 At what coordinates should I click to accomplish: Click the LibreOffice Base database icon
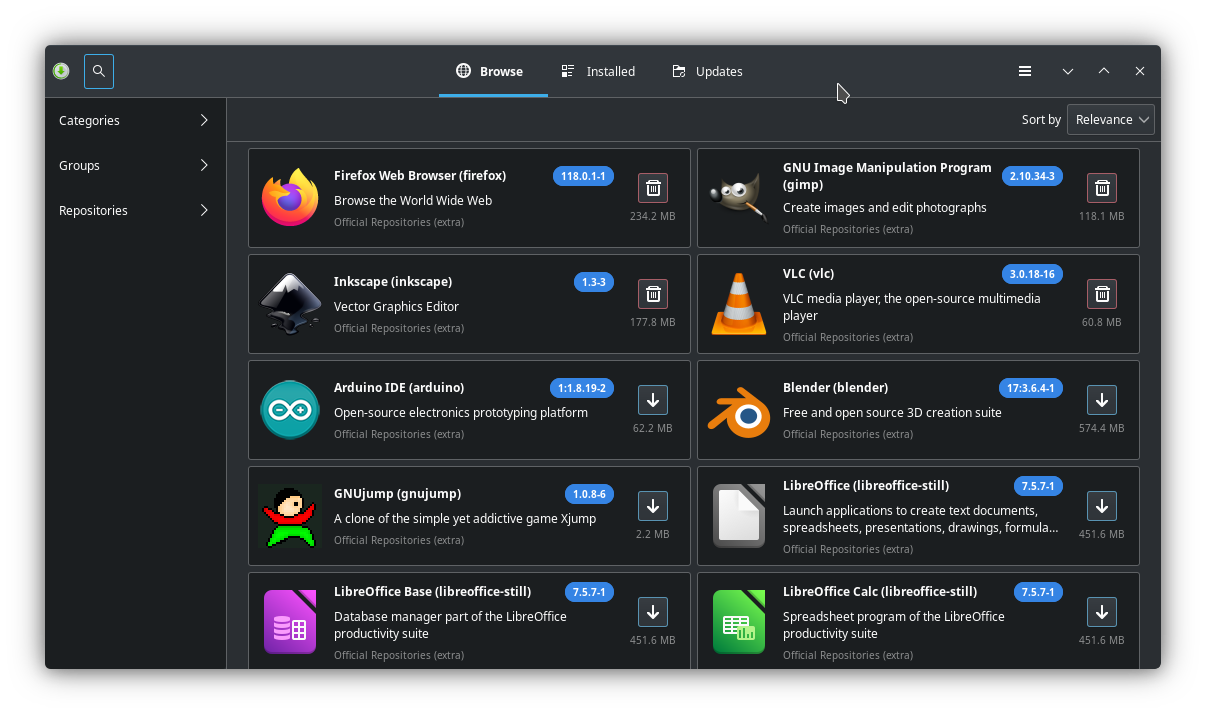pos(290,622)
